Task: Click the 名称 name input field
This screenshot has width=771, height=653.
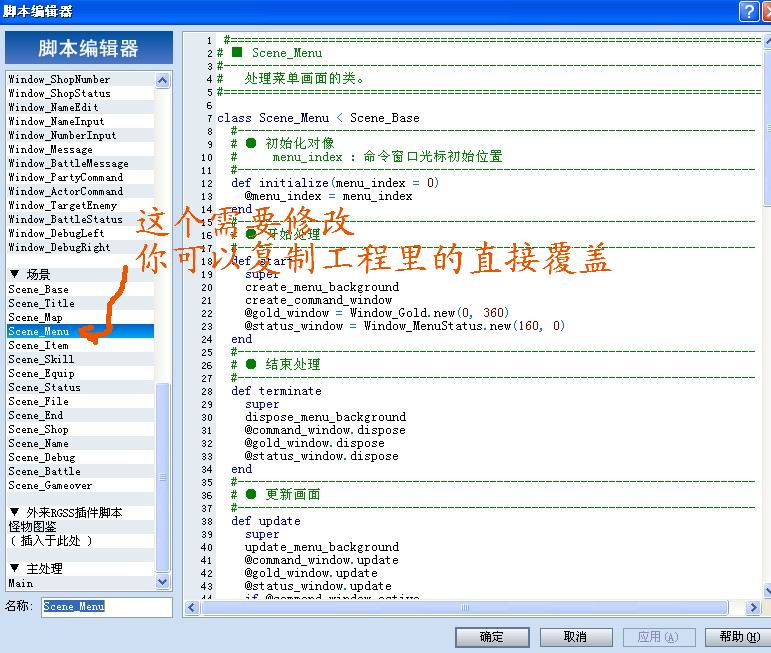Action: (x=107, y=607)
